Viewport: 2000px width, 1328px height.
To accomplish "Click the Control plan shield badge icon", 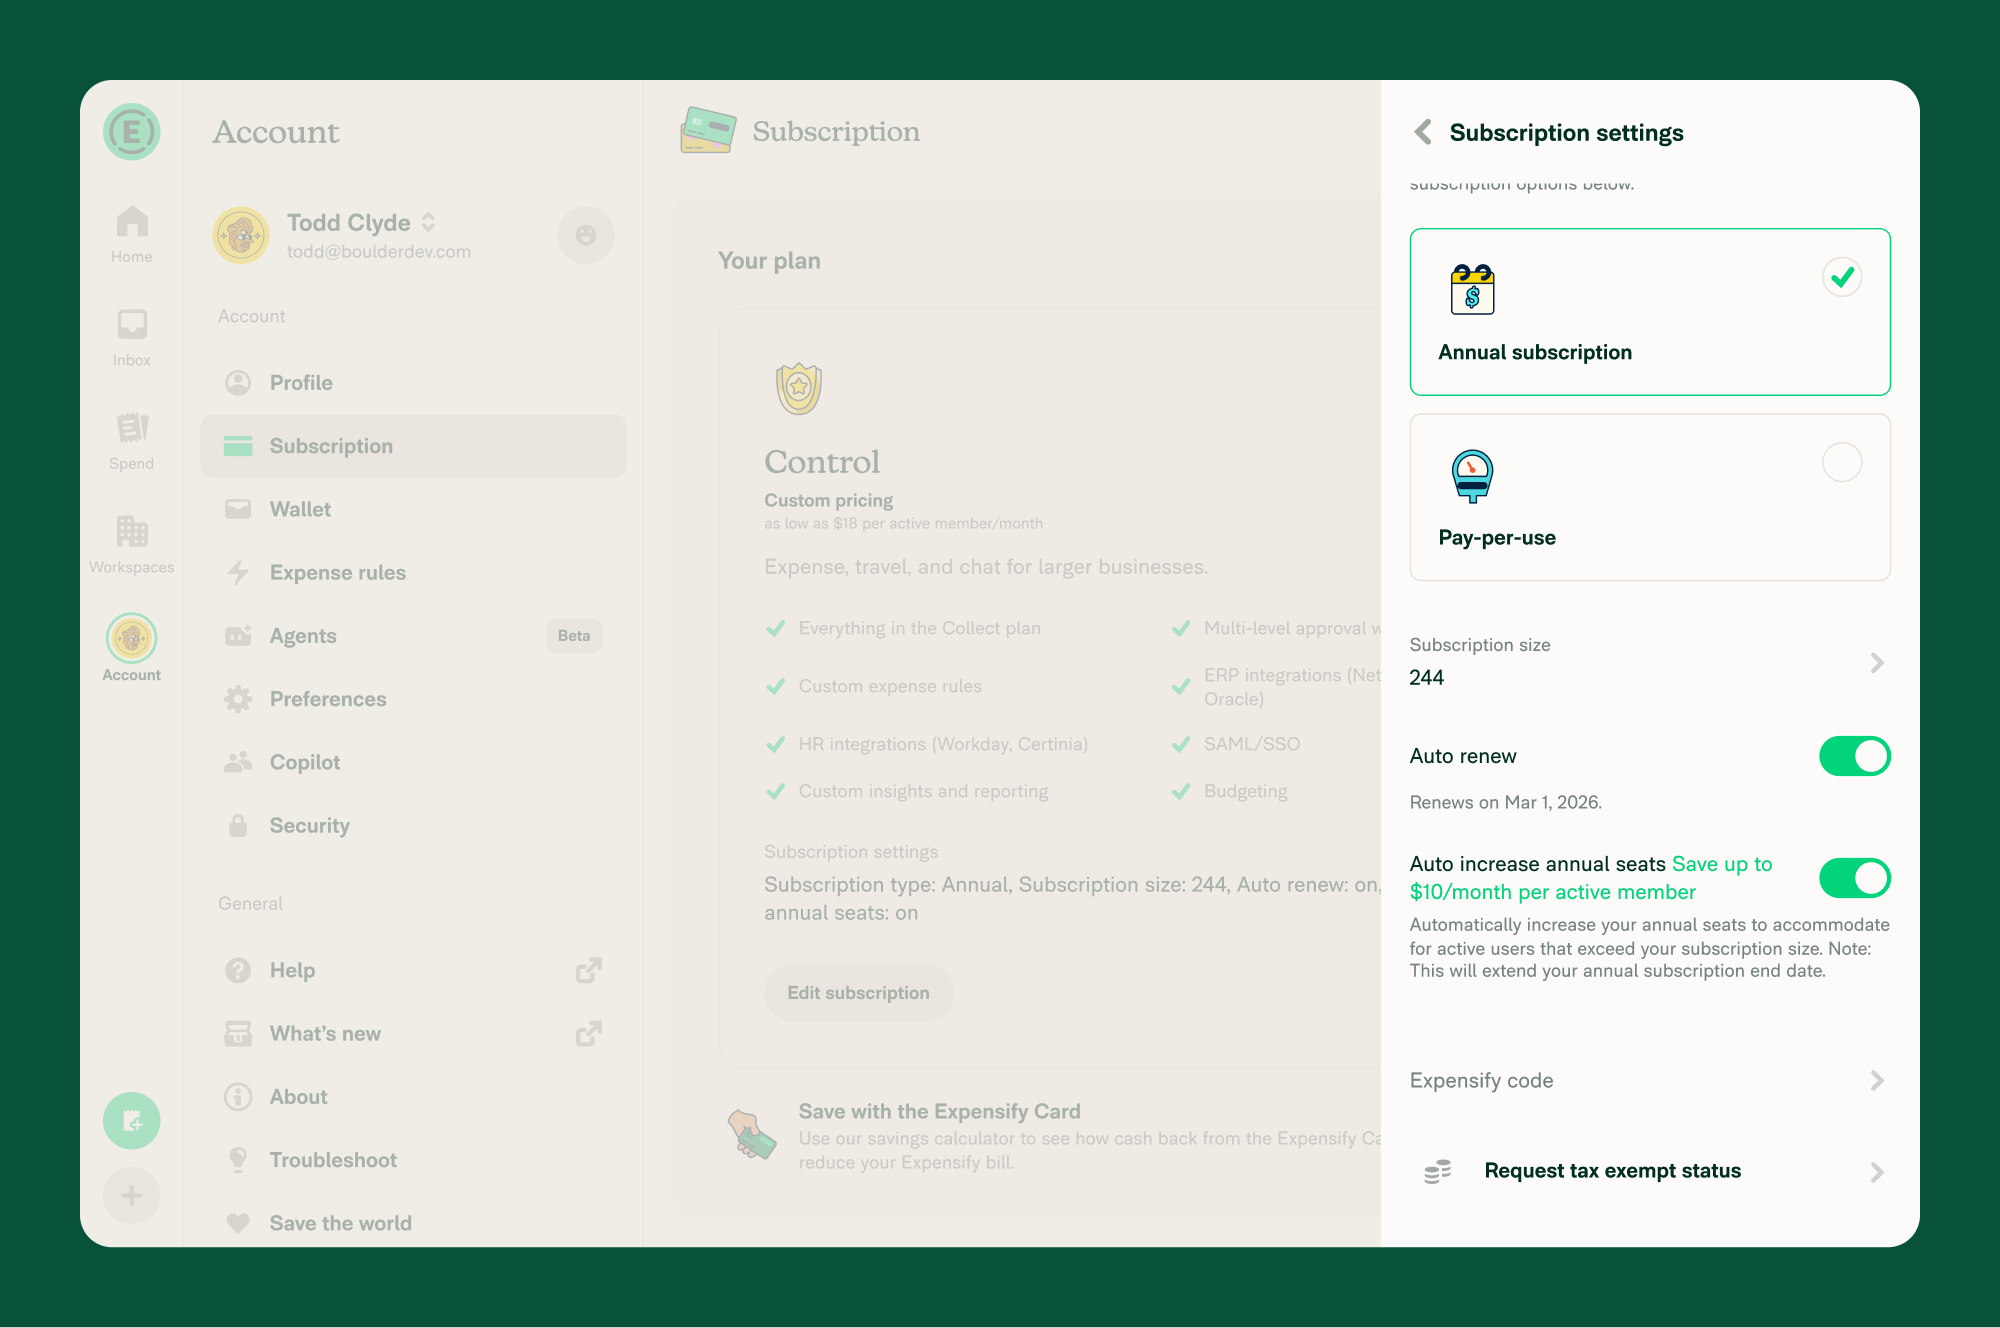I will (799, 388).
